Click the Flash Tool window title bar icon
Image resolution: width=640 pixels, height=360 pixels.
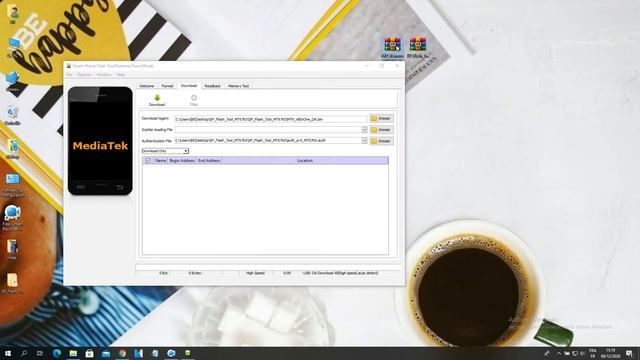69,66
